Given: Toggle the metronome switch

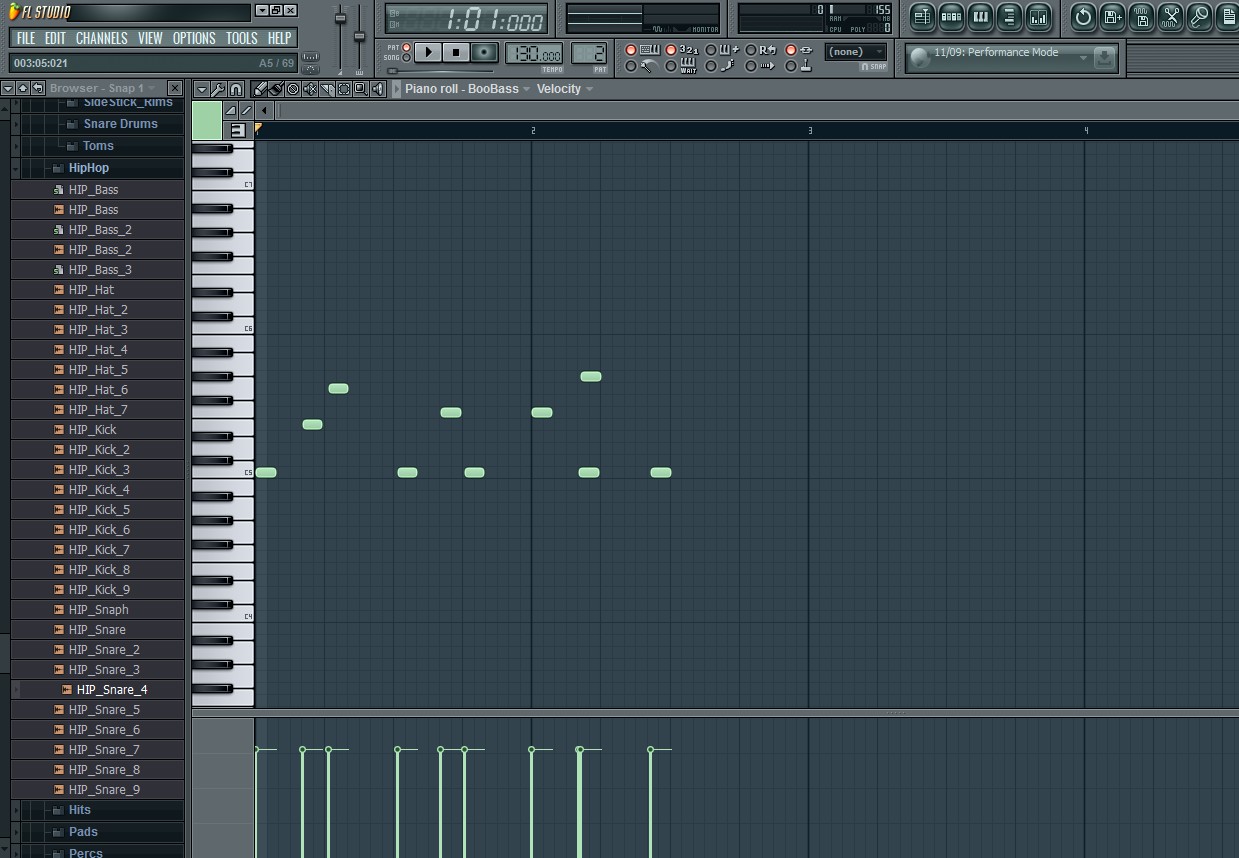Looking at the screenshot, I should point(631,67).
